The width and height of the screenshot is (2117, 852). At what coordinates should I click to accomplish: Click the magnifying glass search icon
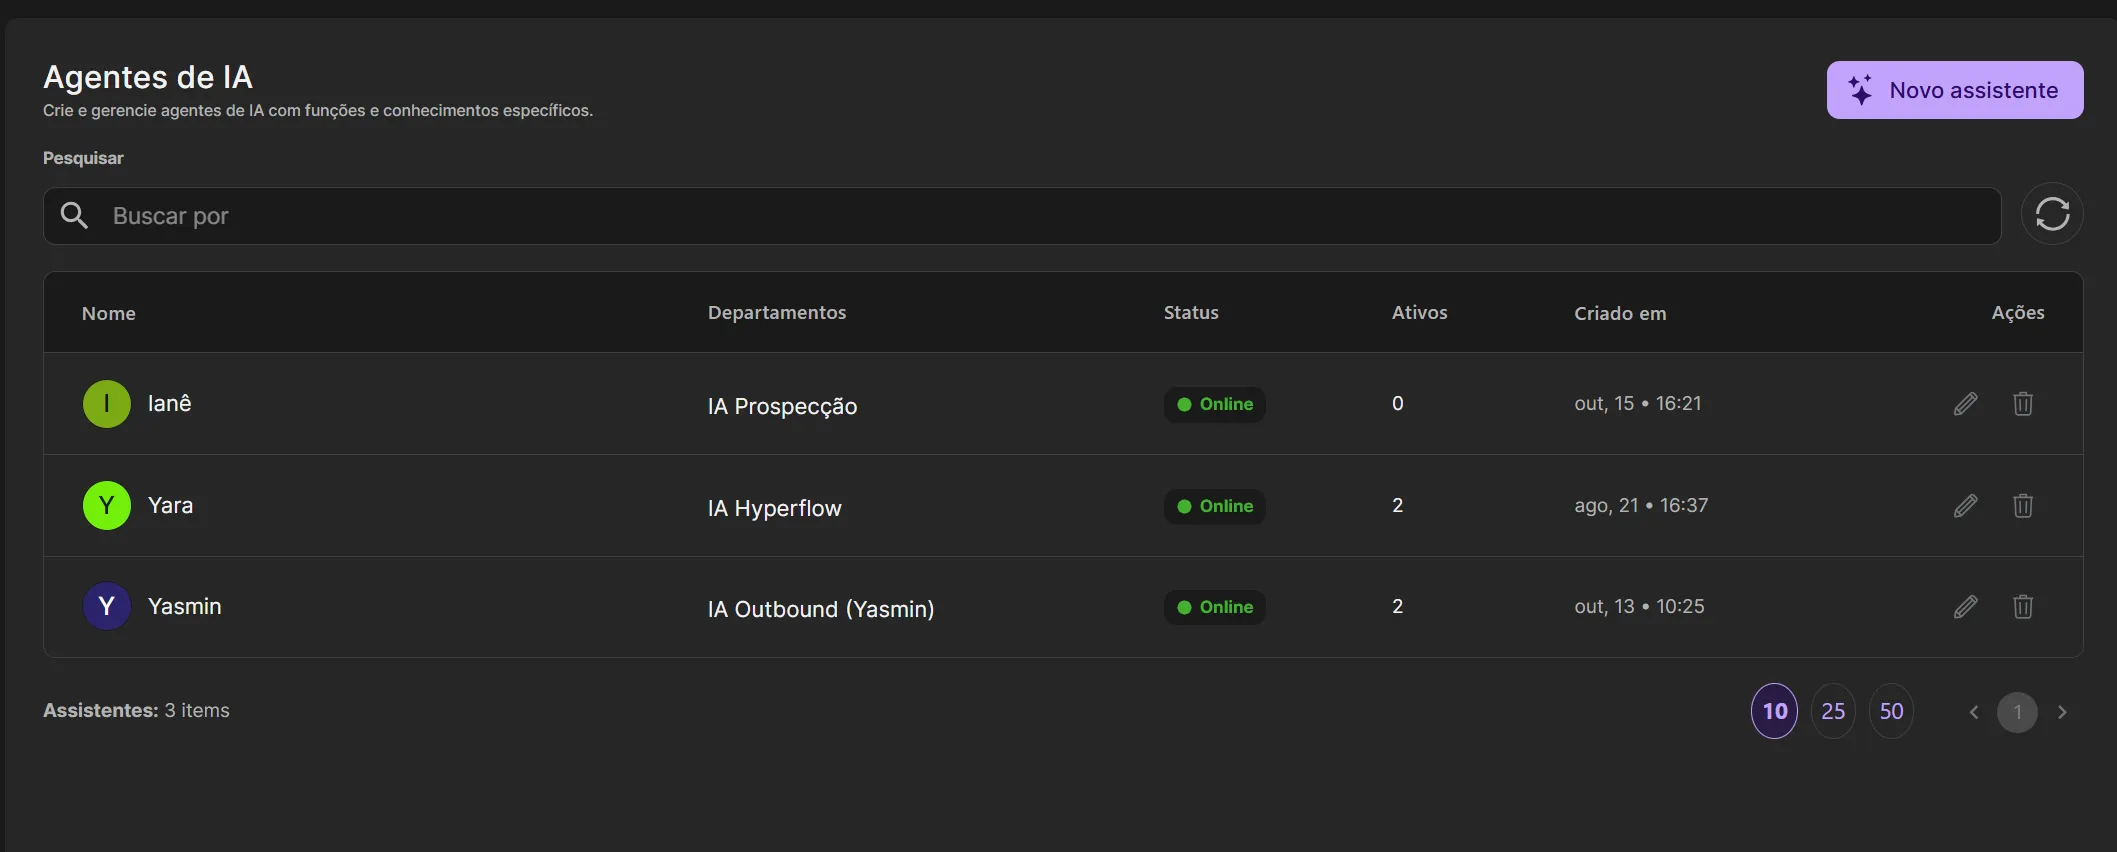pos(74,215)
